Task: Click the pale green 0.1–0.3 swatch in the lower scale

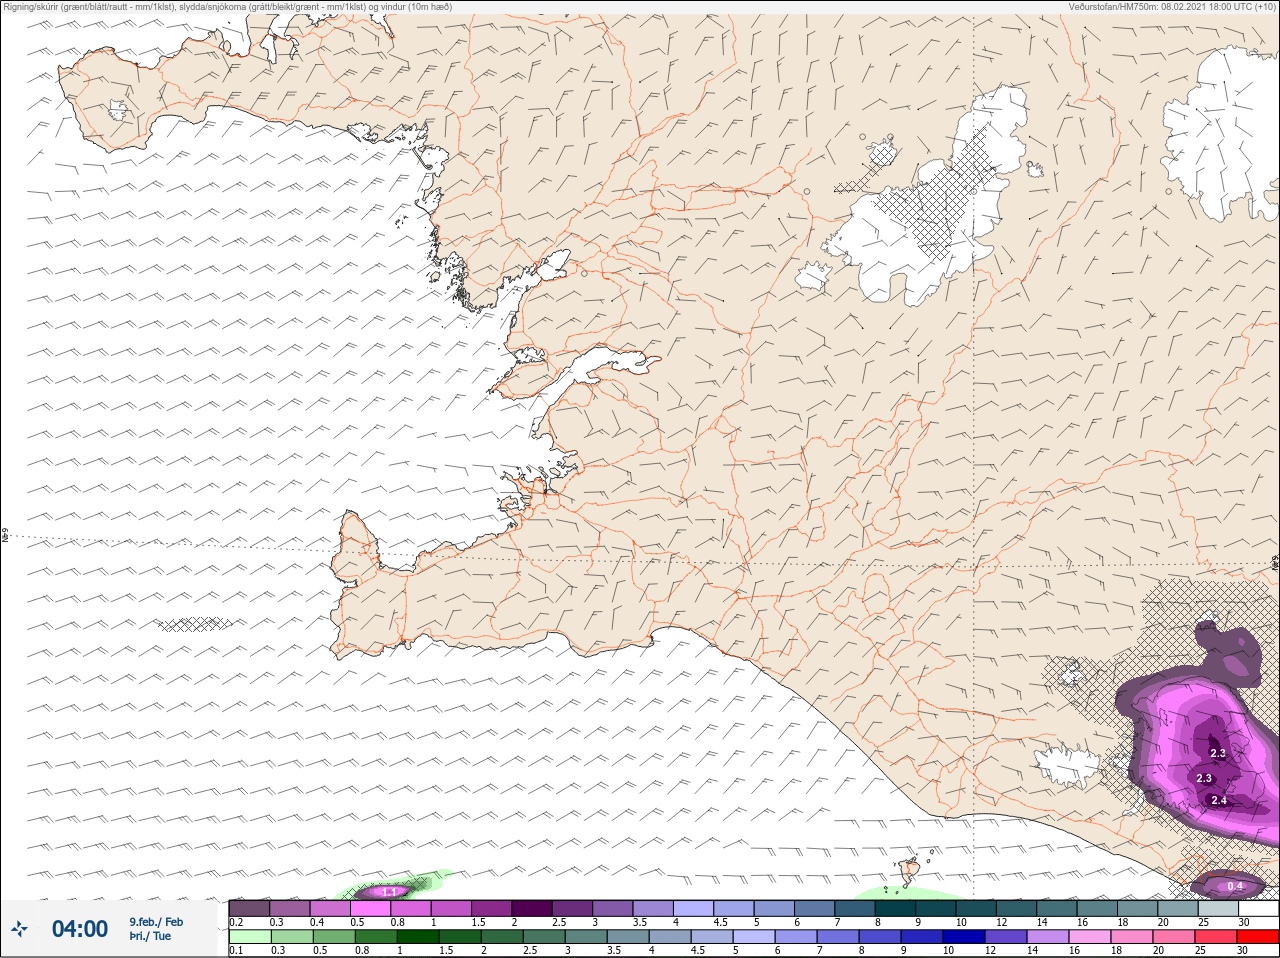Action: [249, 937]
